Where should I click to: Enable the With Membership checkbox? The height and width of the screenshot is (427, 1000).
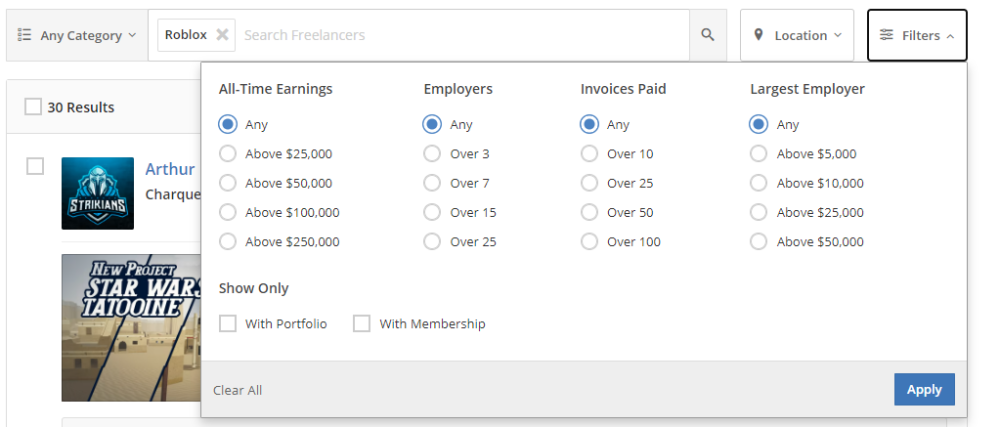pyautogui.click(x=362, y=324)
